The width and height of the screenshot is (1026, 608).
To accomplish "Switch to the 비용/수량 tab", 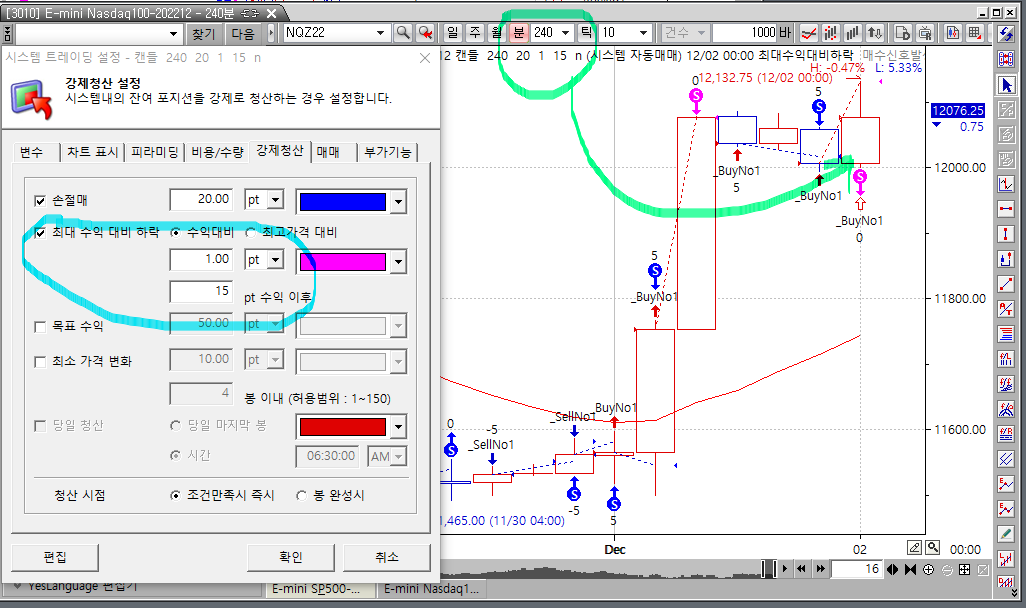I will coord(217,152).
